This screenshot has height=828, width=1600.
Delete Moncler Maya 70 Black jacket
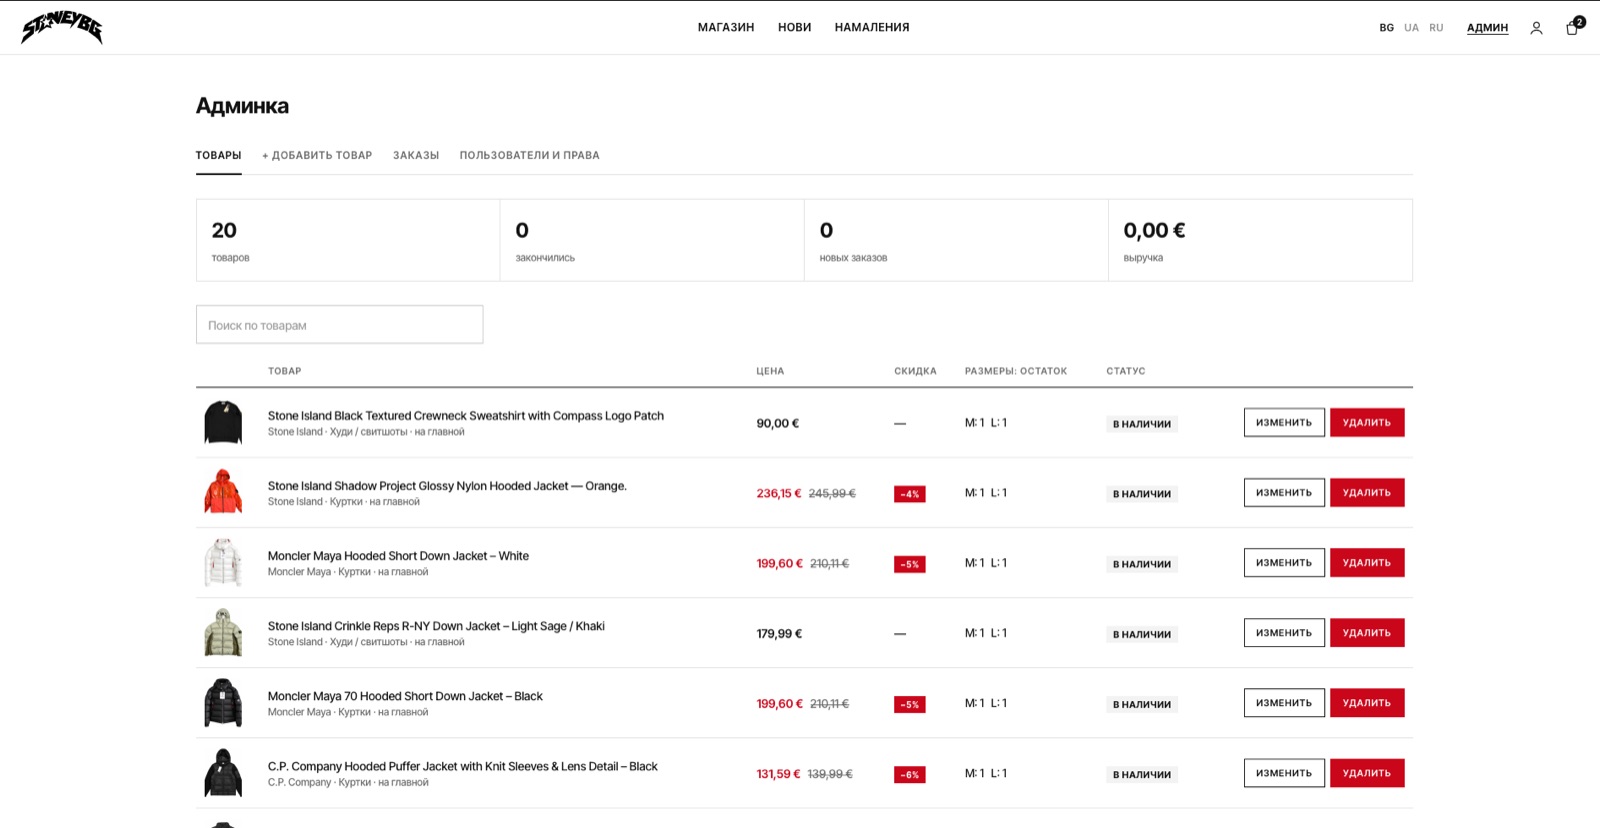click(1367, 702)
